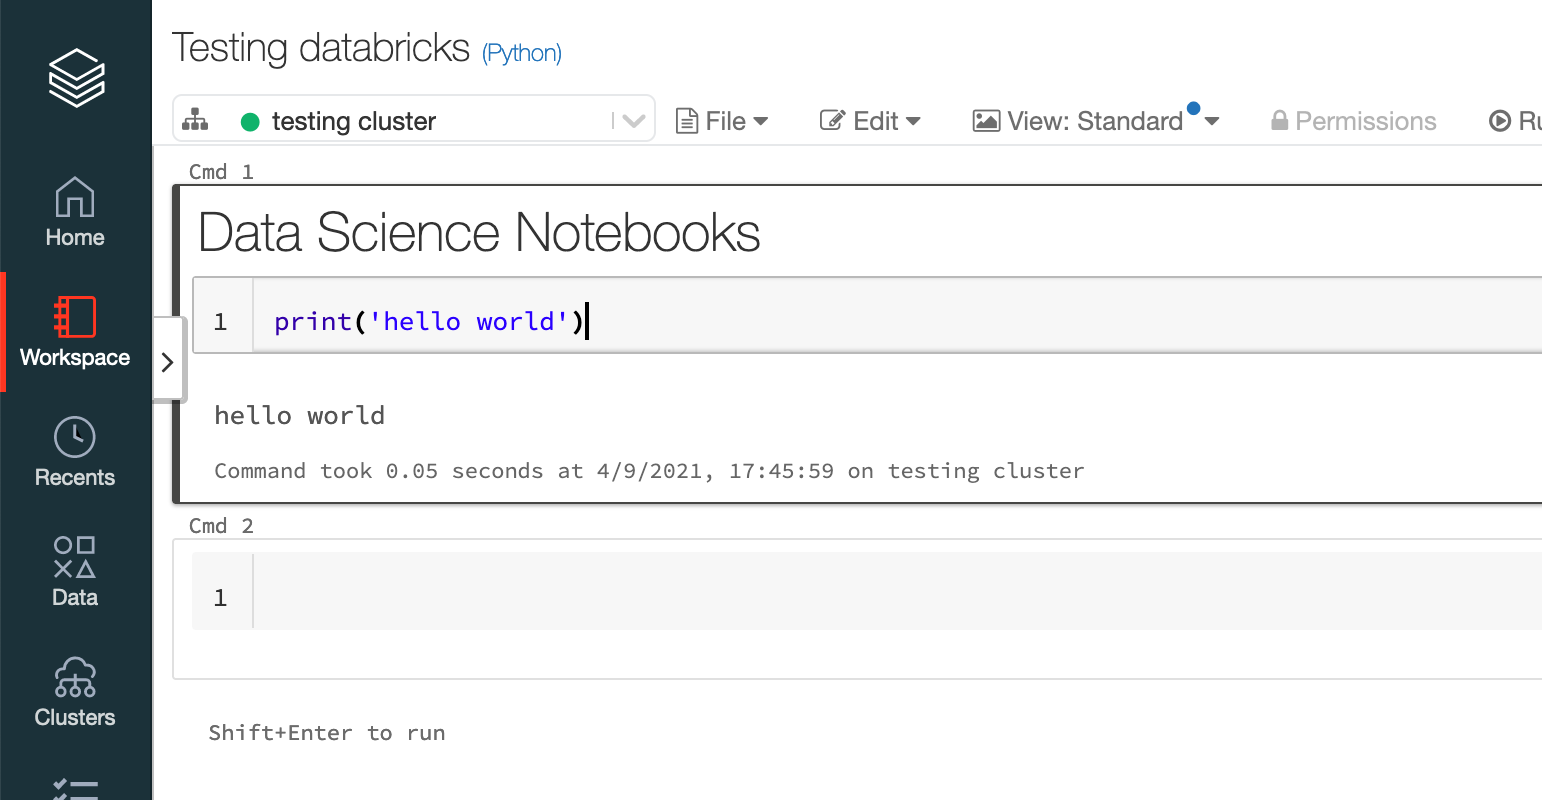Select the Workspace sidebar icon

pos(75,318)
